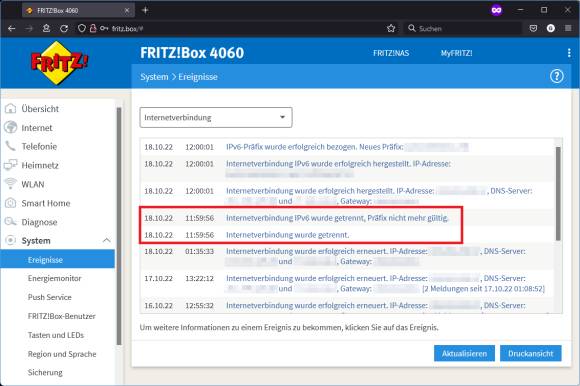Click the Heimnetz devices icon
The width and height of the screenshot is (580, 386).
[11, 165]
